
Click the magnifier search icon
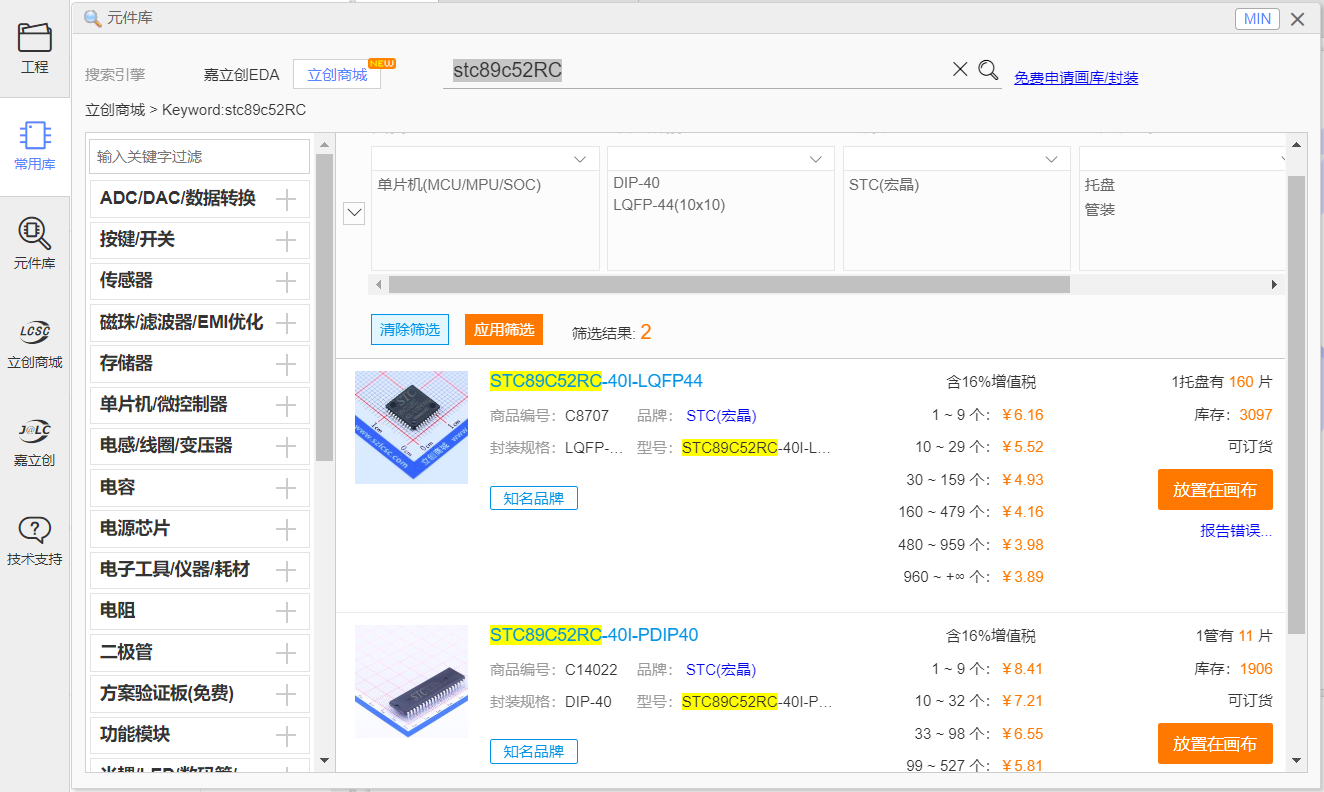pyautogui.click(x=988, y=69)
